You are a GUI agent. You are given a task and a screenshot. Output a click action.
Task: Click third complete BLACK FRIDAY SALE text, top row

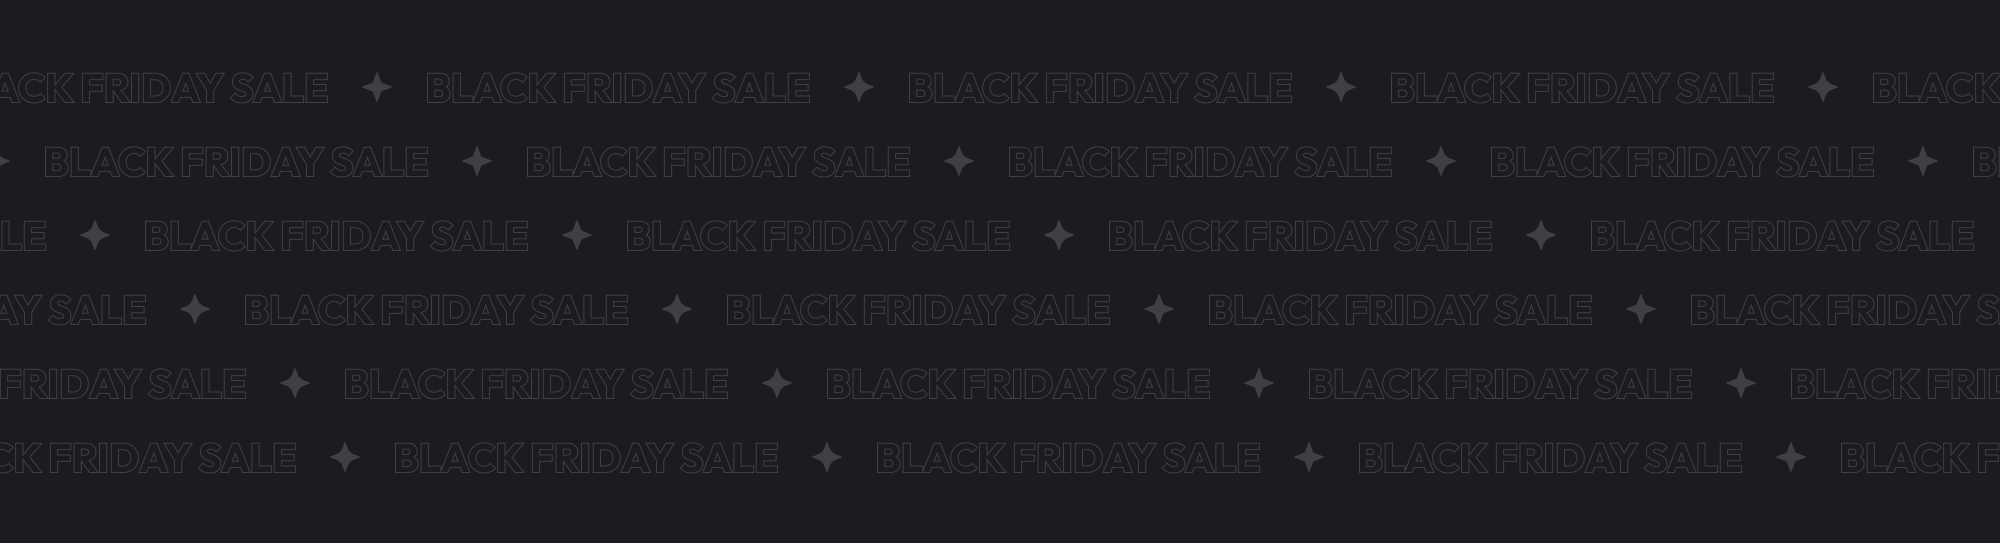pos(1582,88)
